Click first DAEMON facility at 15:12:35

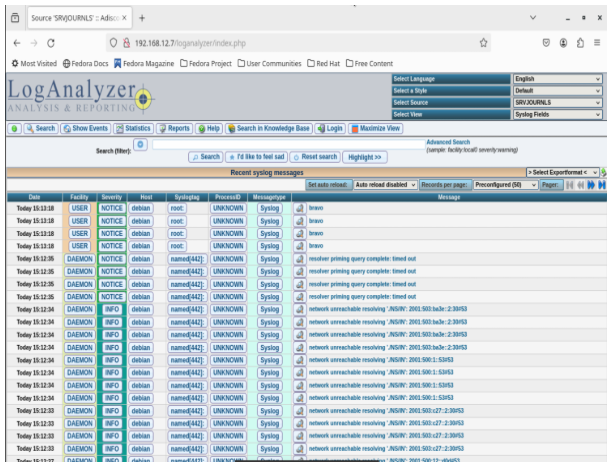[x=80, y=259]
